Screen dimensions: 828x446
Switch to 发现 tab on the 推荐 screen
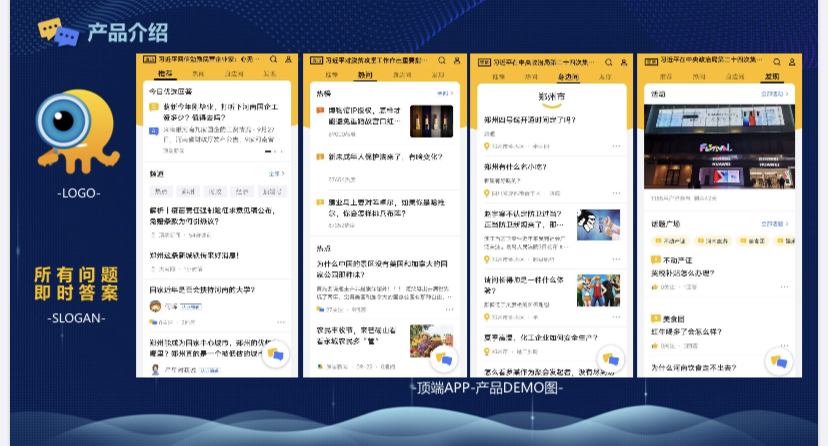269,74
